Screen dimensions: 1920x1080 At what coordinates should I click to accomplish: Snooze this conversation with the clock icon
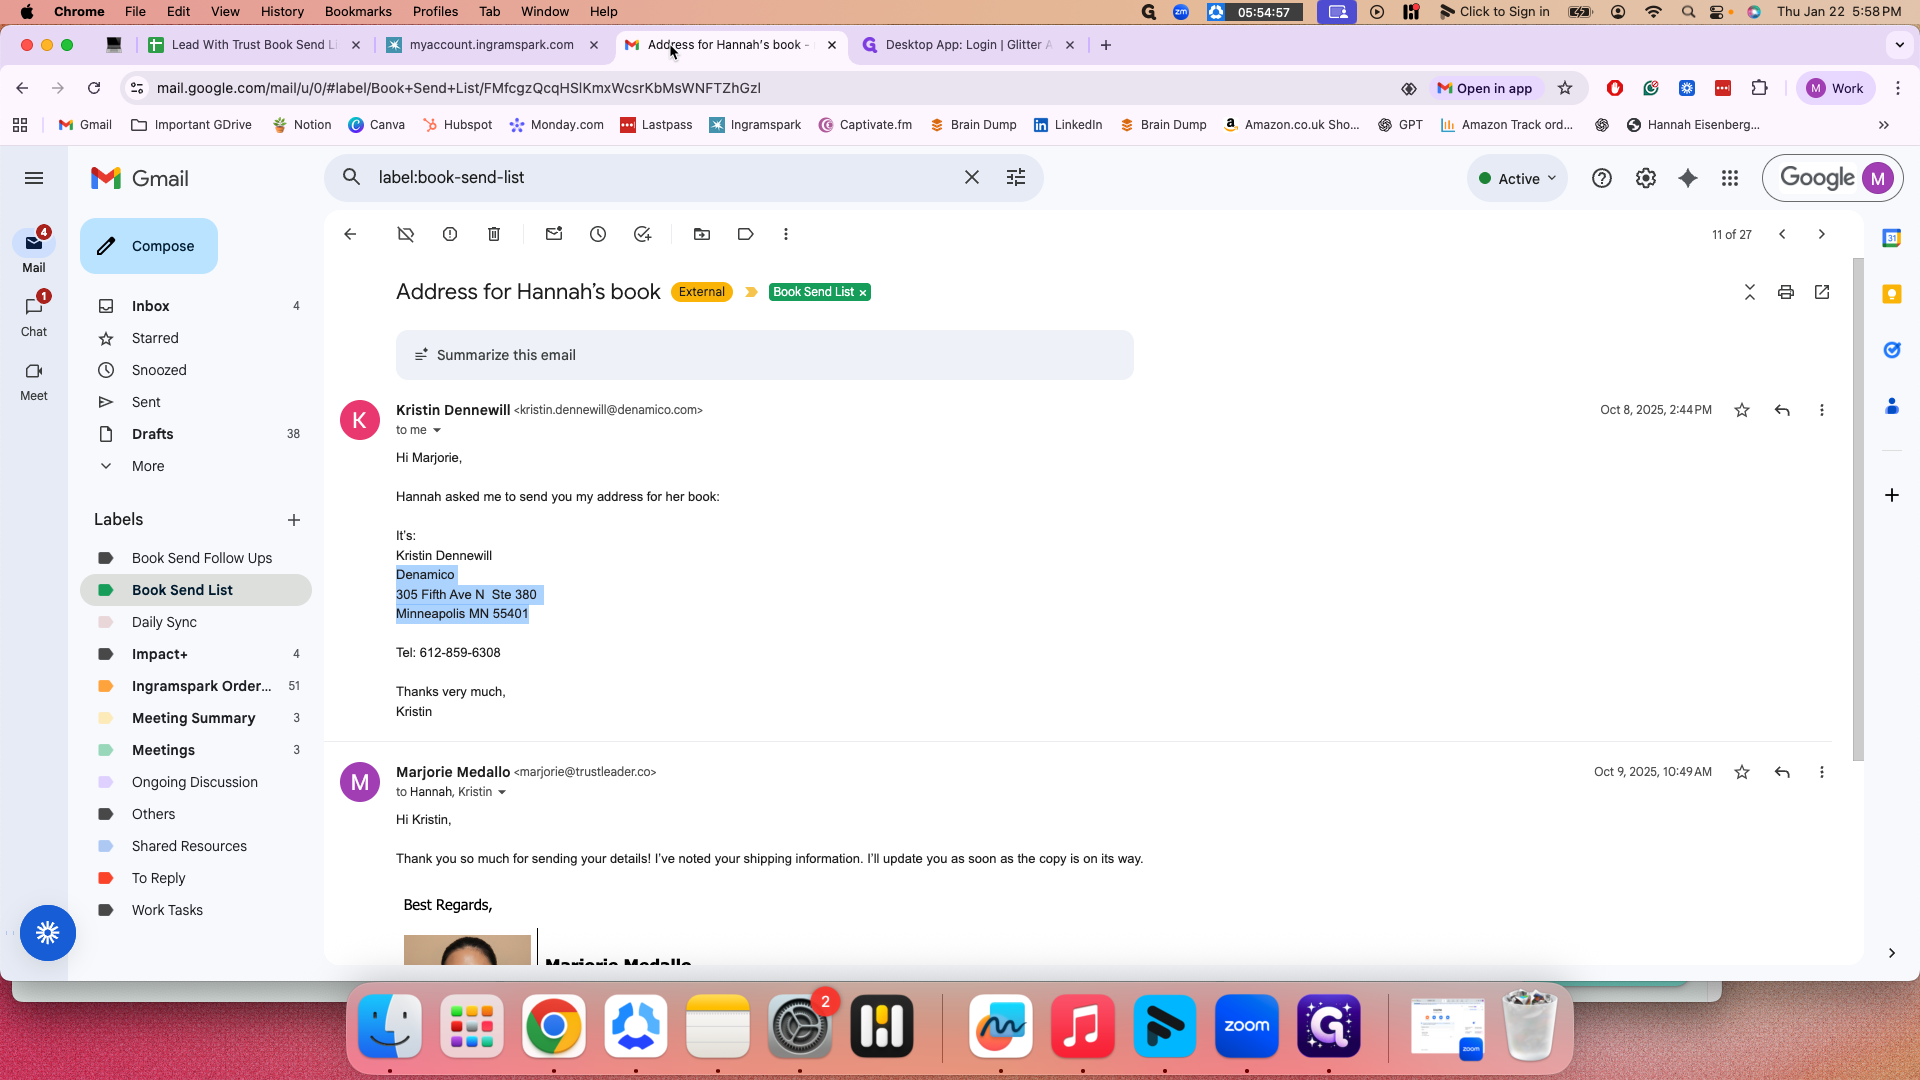pyautogui.click(x=598, y=234)
